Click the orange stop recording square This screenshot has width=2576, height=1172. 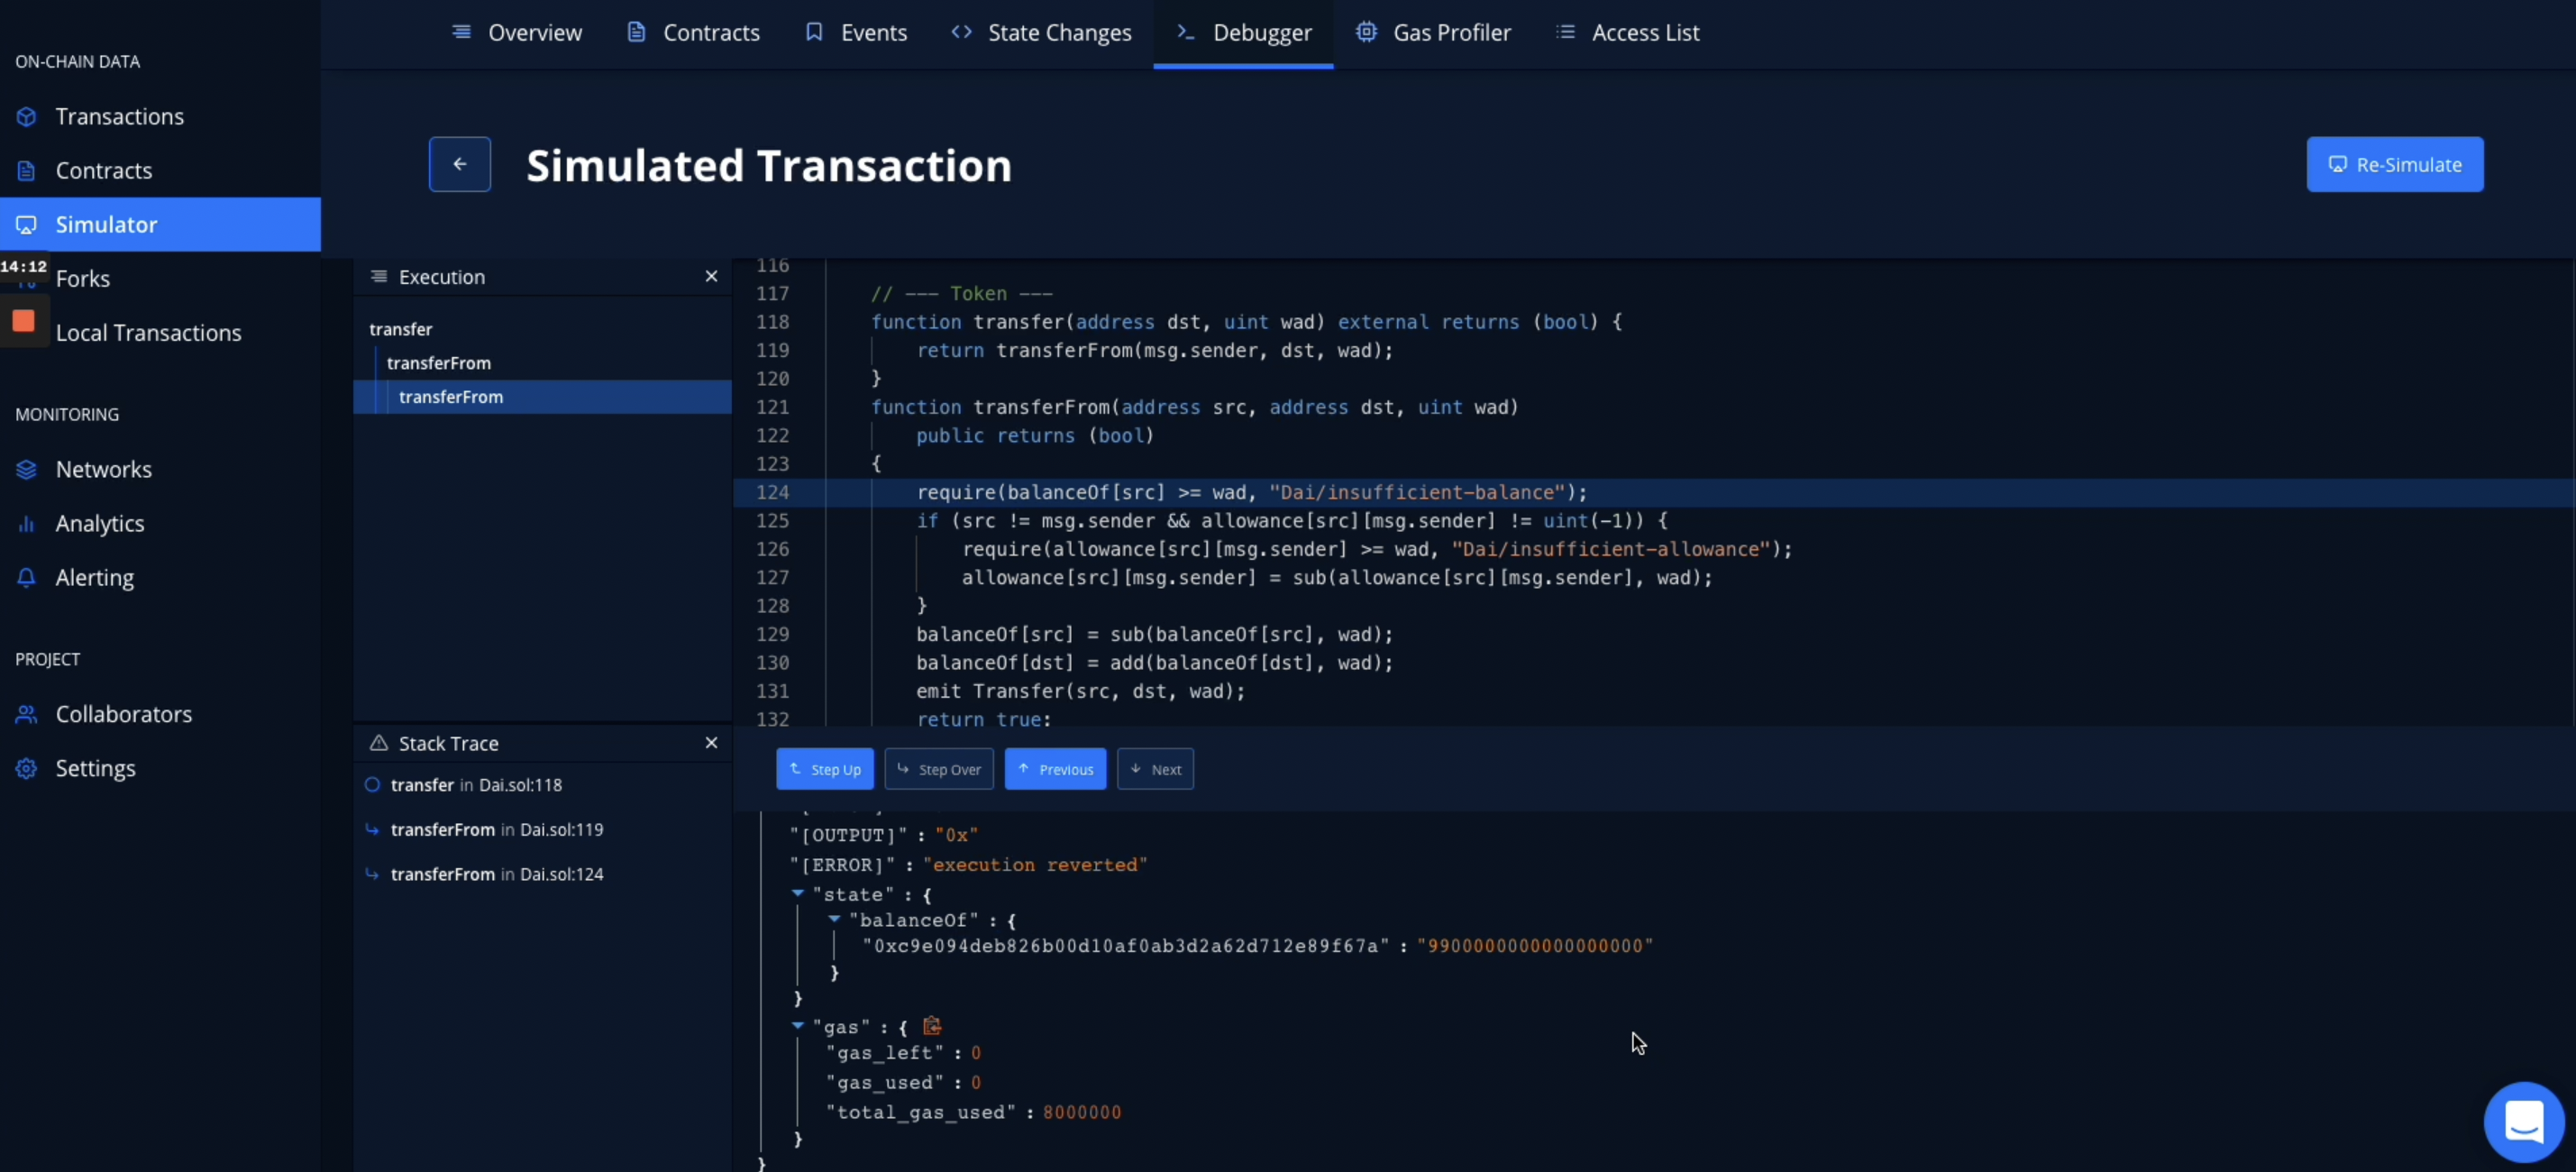coord(23,320)
